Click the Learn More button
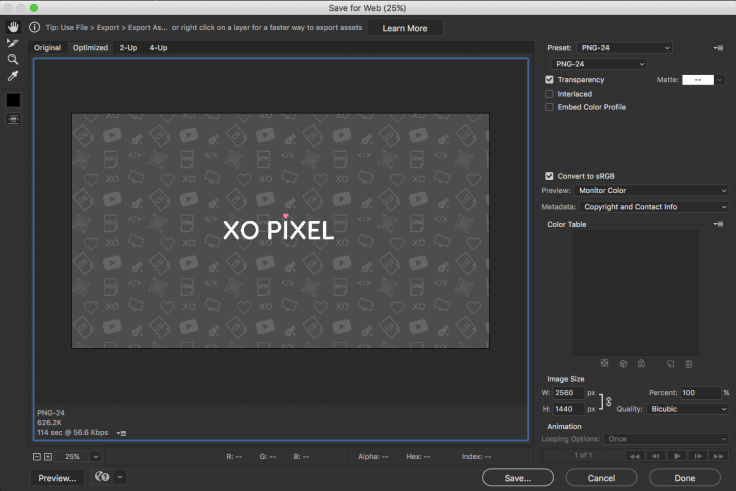The image size is (736, 491). [x=405, y=28]
